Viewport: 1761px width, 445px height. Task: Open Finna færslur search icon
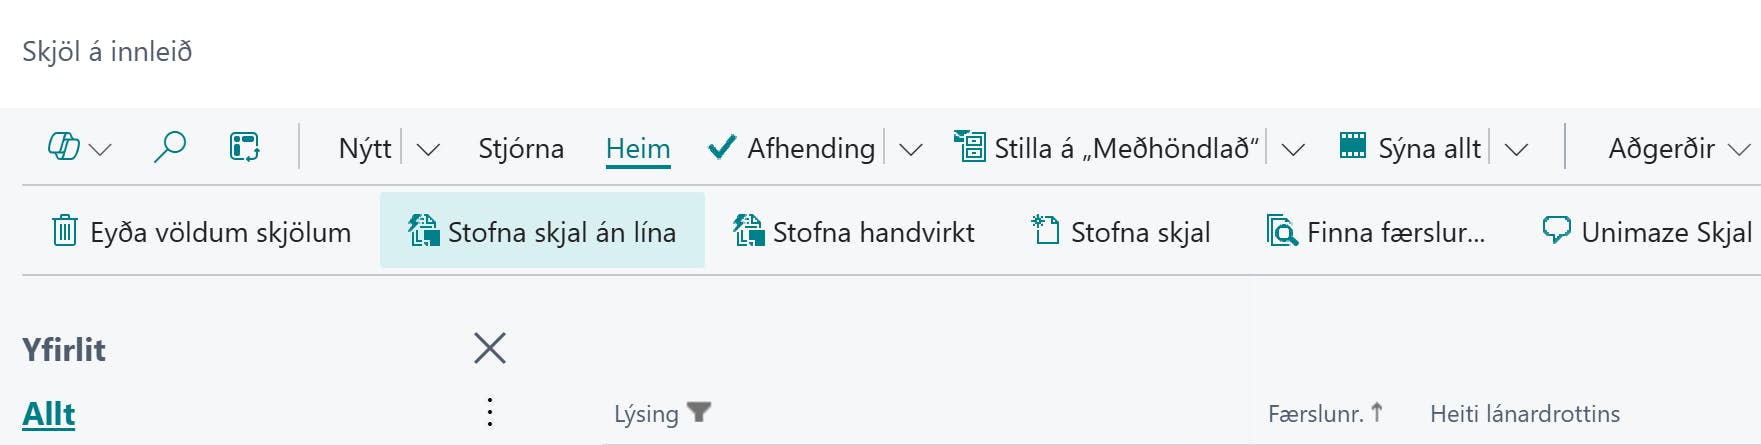click(x=1281, y=231)
